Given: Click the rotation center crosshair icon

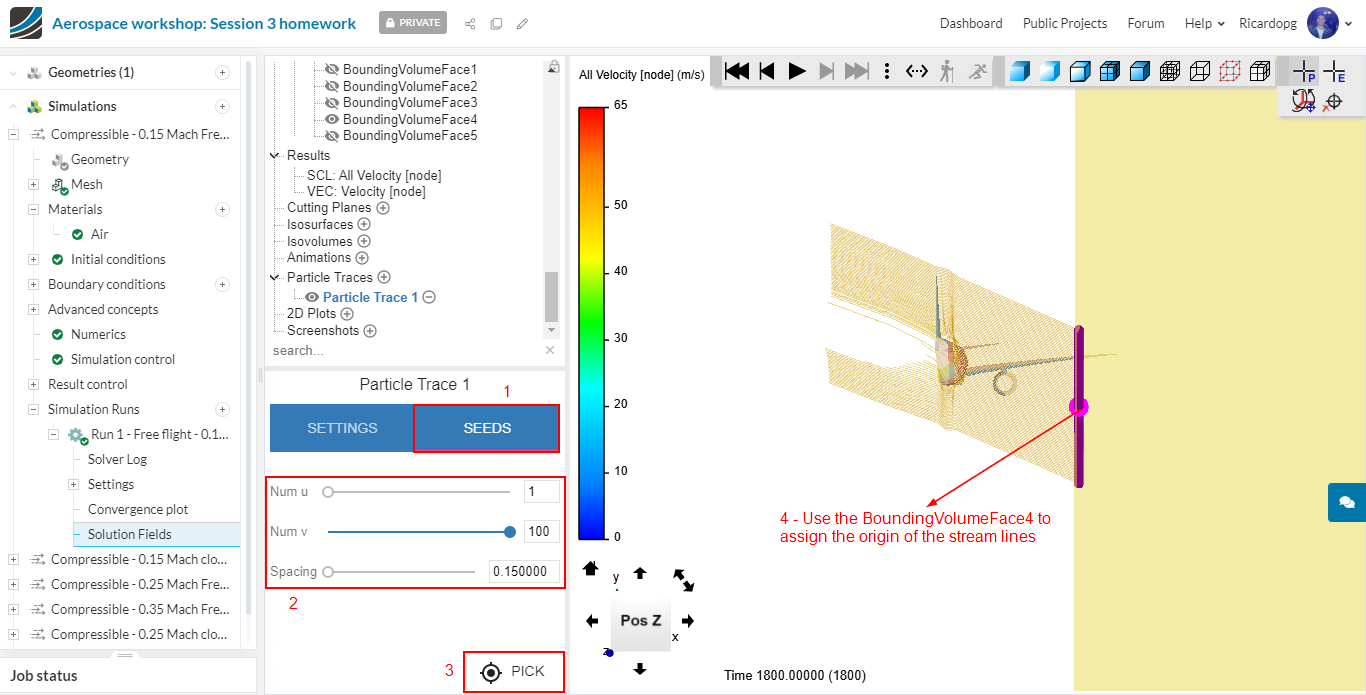Looking at the screenshot, I should pyautogui.click(x=1333, y=101).
